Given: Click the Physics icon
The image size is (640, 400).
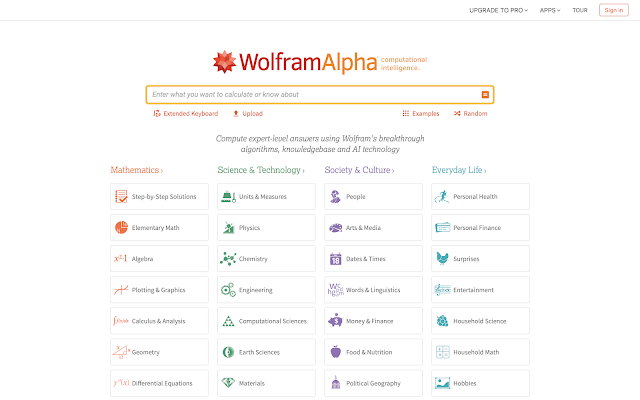Looking at the screenshot, I should 229,227.
